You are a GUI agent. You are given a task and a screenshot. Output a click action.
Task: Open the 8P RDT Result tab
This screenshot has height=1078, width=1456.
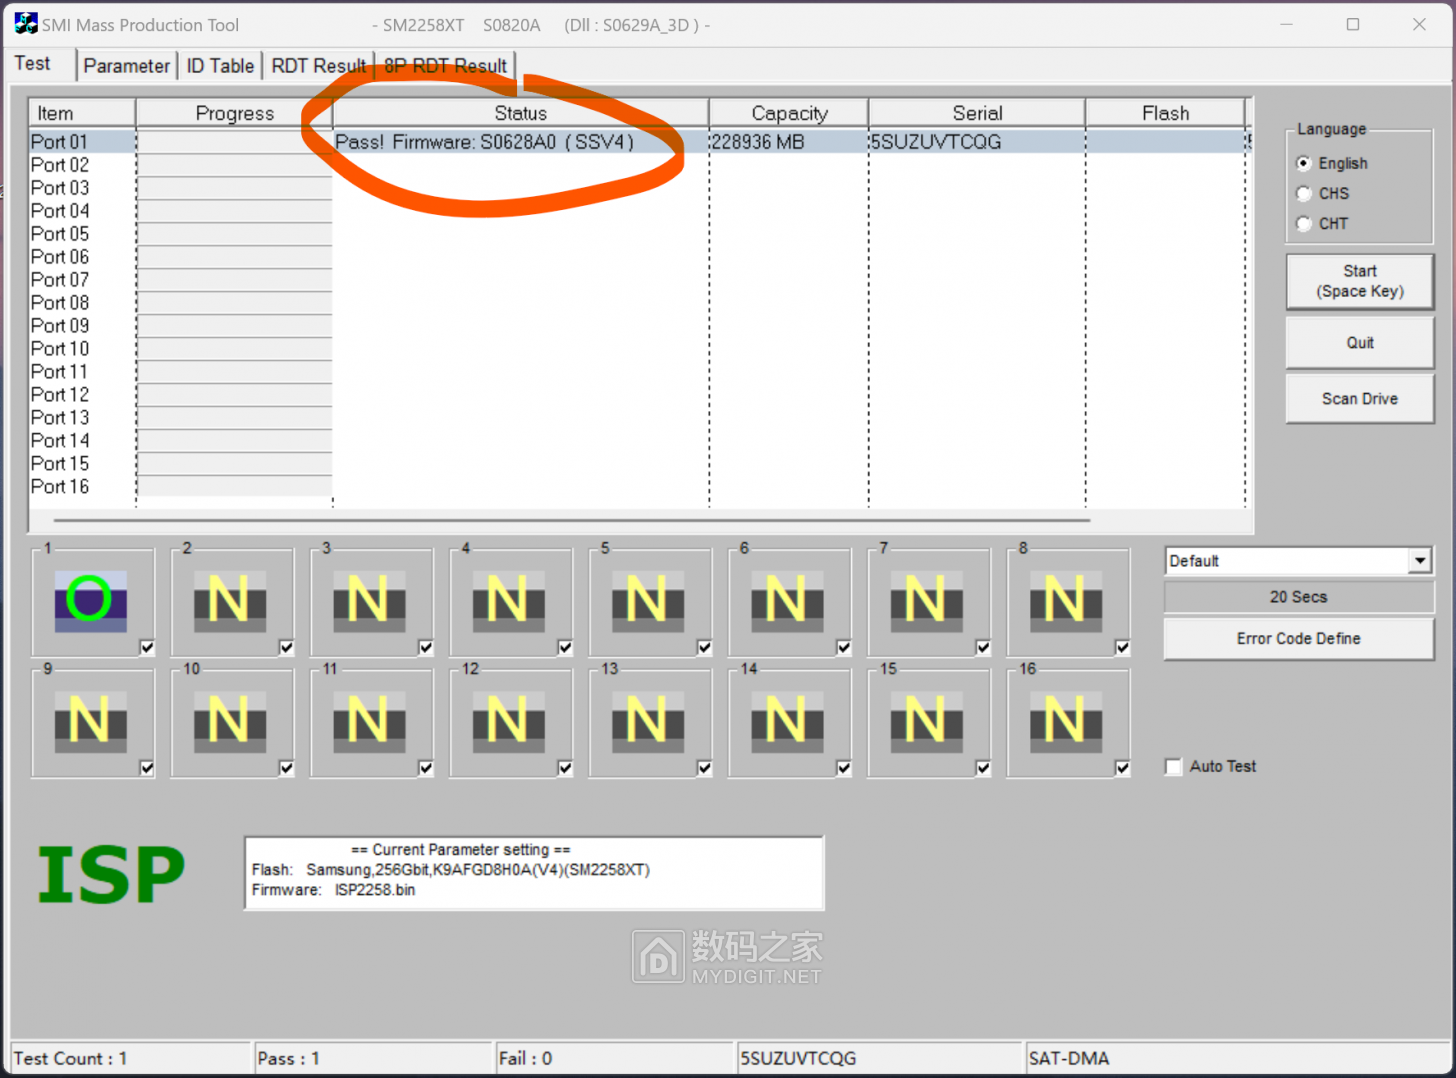click(445, 65)
